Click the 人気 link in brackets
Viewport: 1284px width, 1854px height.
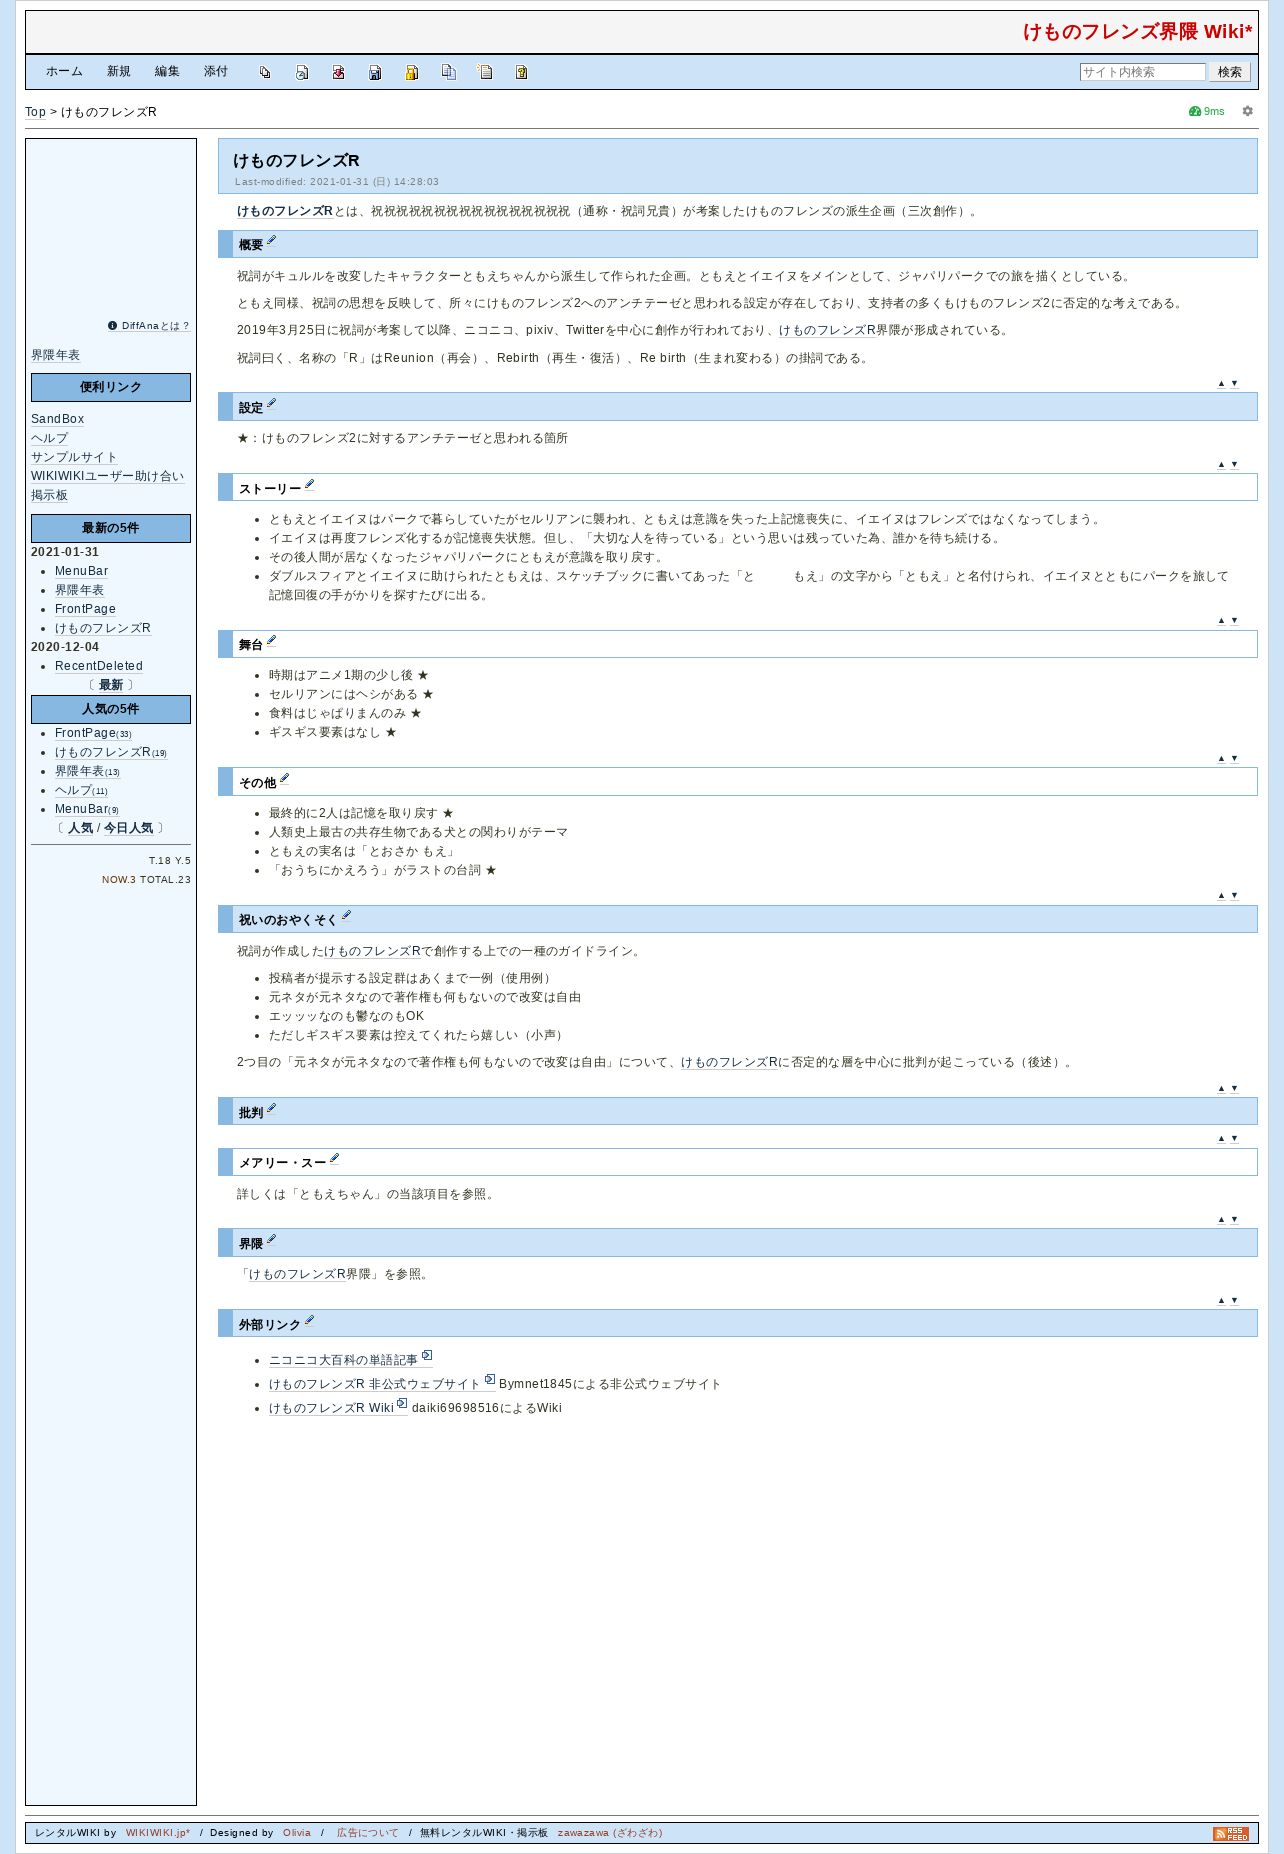coord(80,829)
